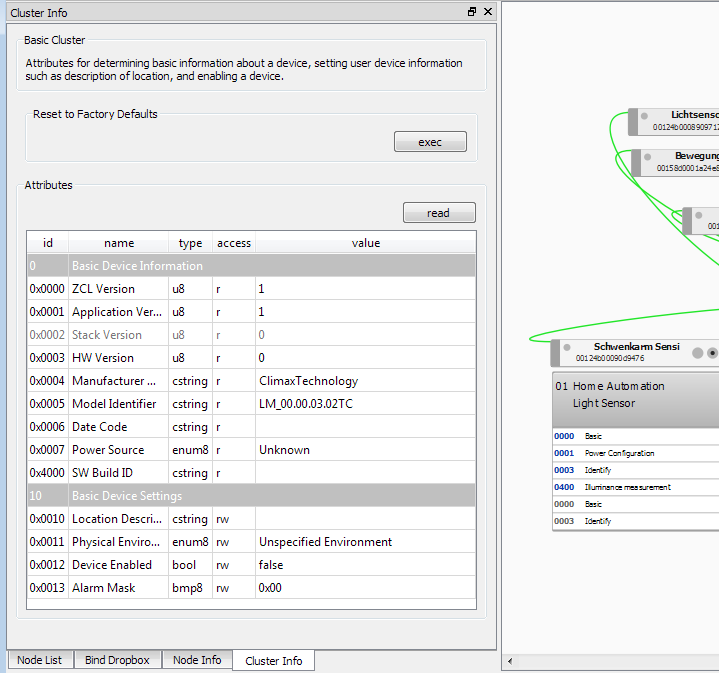719x673 pixels.
Task: Click the Basic Device Information section row
Action: (x=251, y=266)
